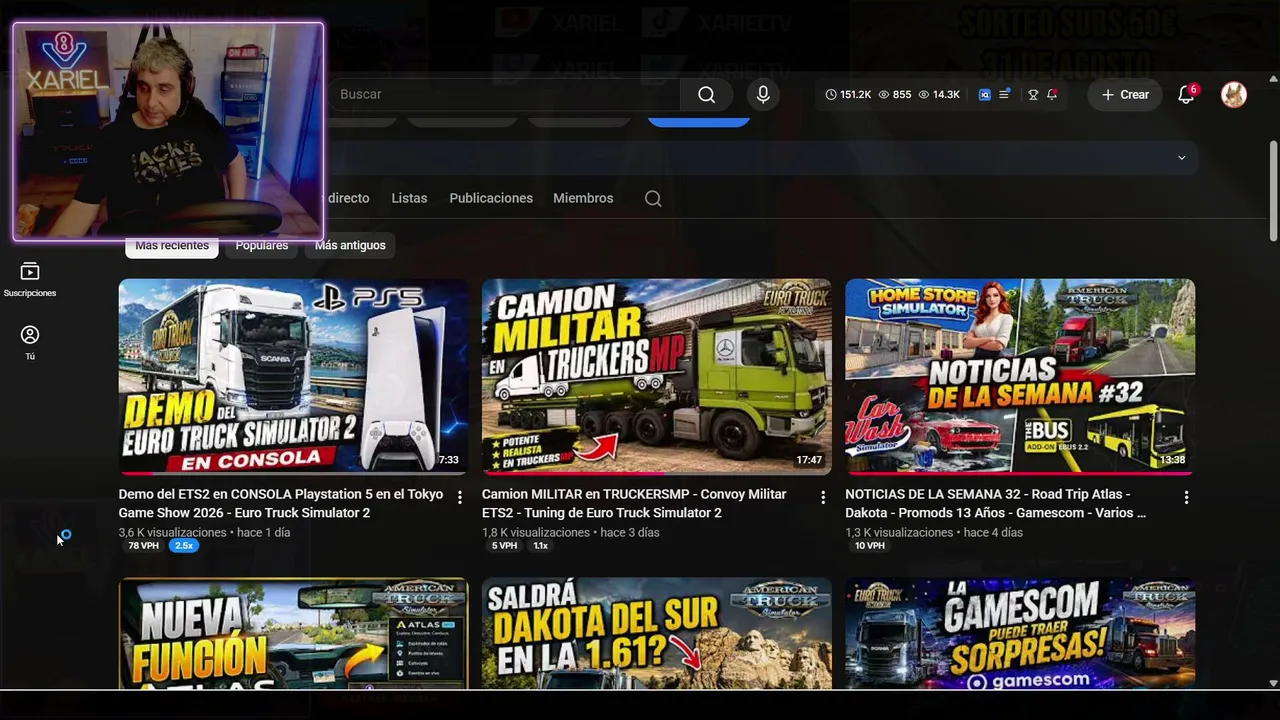Open the Camion Militar TruckersMP thumbnail
This screenshot has height=720, width=1280.
tap(656, 377)
